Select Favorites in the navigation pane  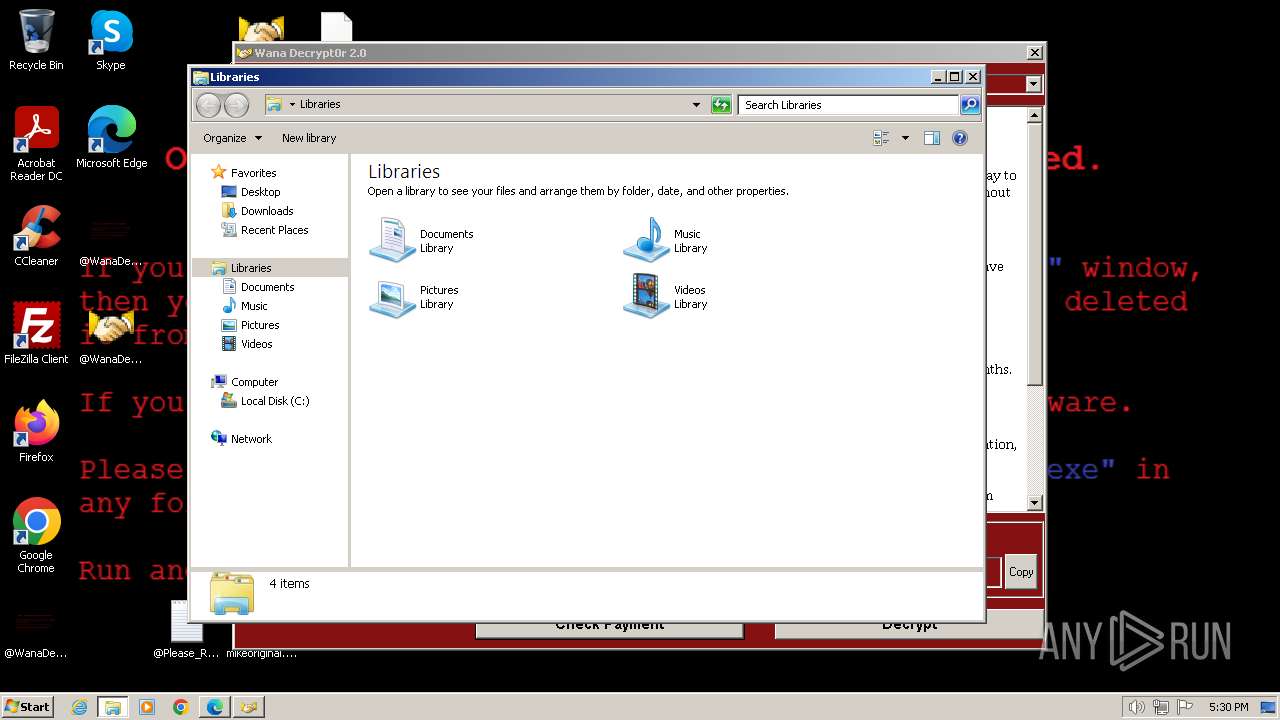point(253,173)
